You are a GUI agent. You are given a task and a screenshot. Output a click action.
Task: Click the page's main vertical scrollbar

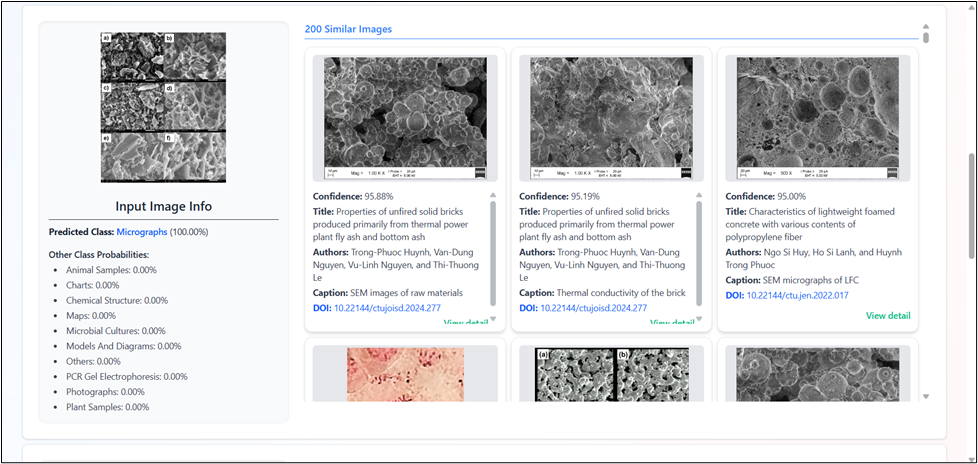coord(971,206)
